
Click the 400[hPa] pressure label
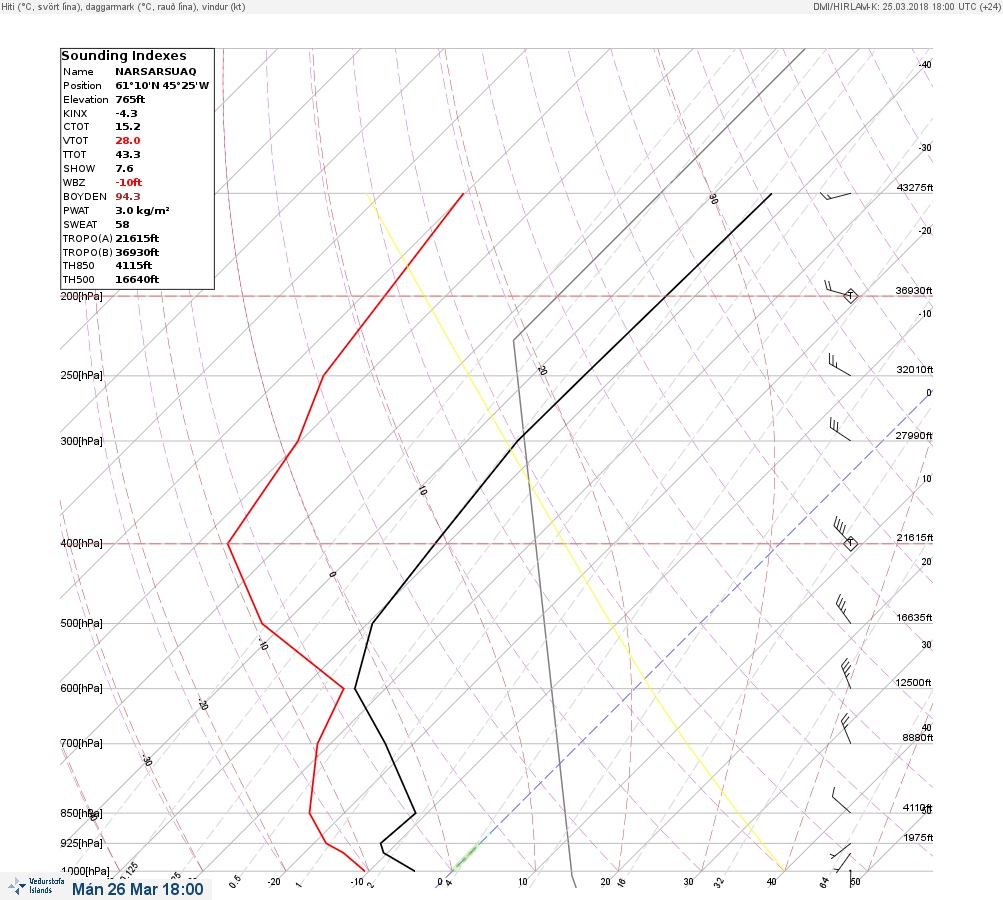tap(81, 543)
